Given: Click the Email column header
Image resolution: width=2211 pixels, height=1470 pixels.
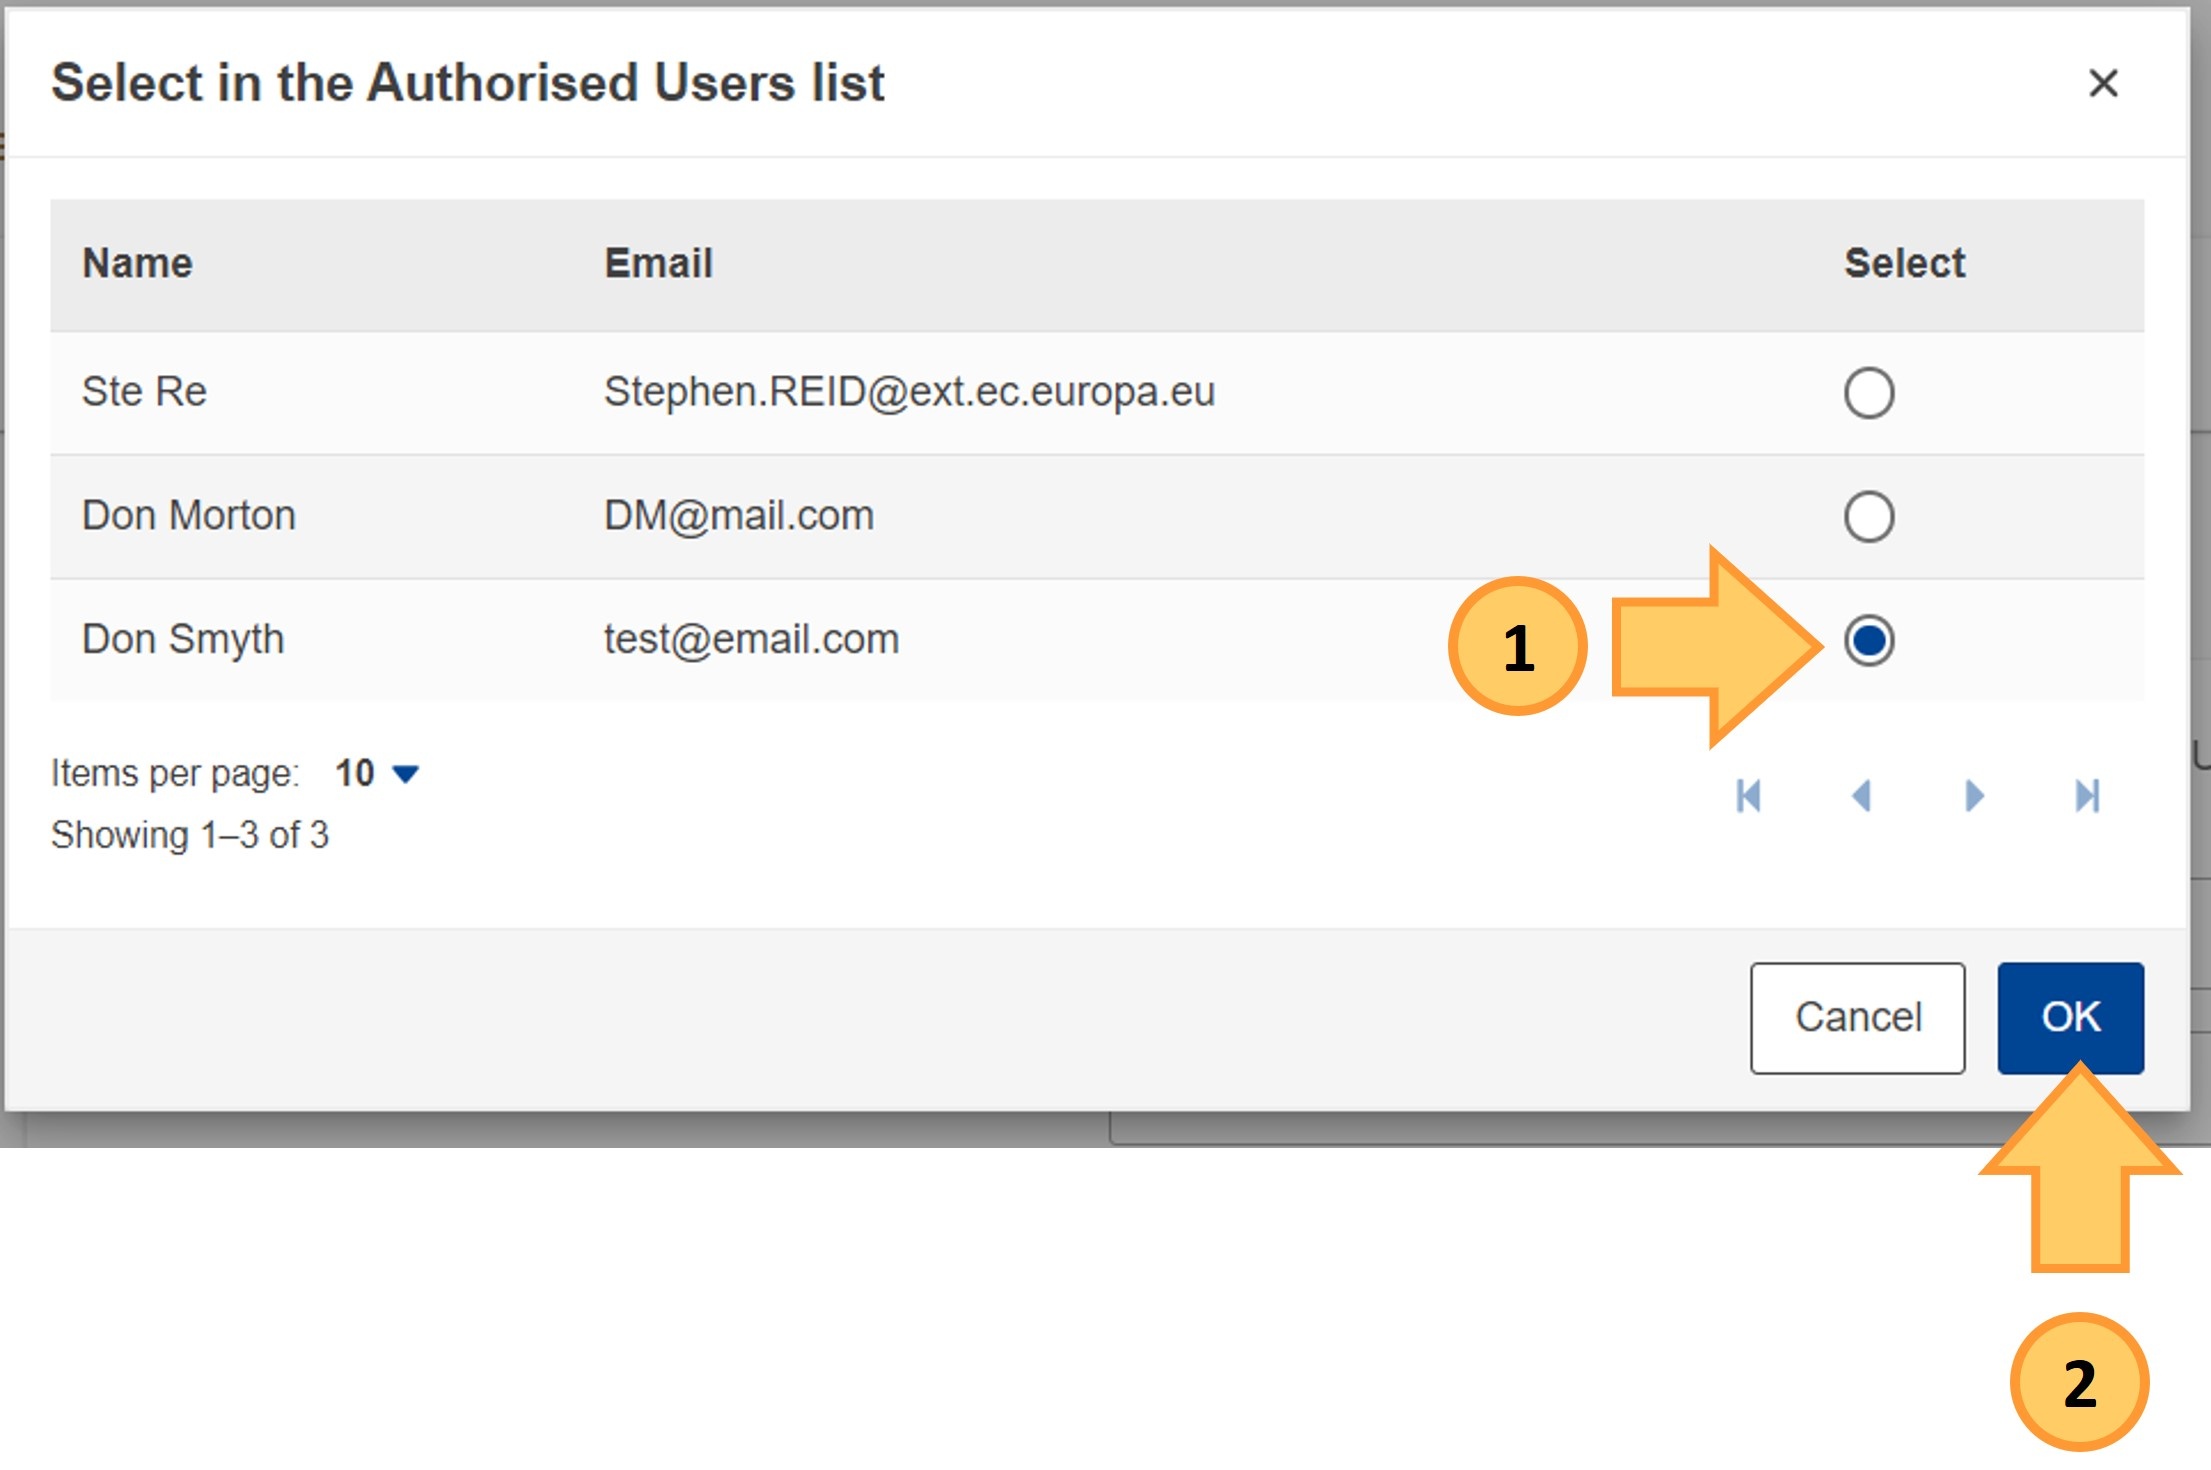Looking at the screenshot, I should tap(658, 263).
